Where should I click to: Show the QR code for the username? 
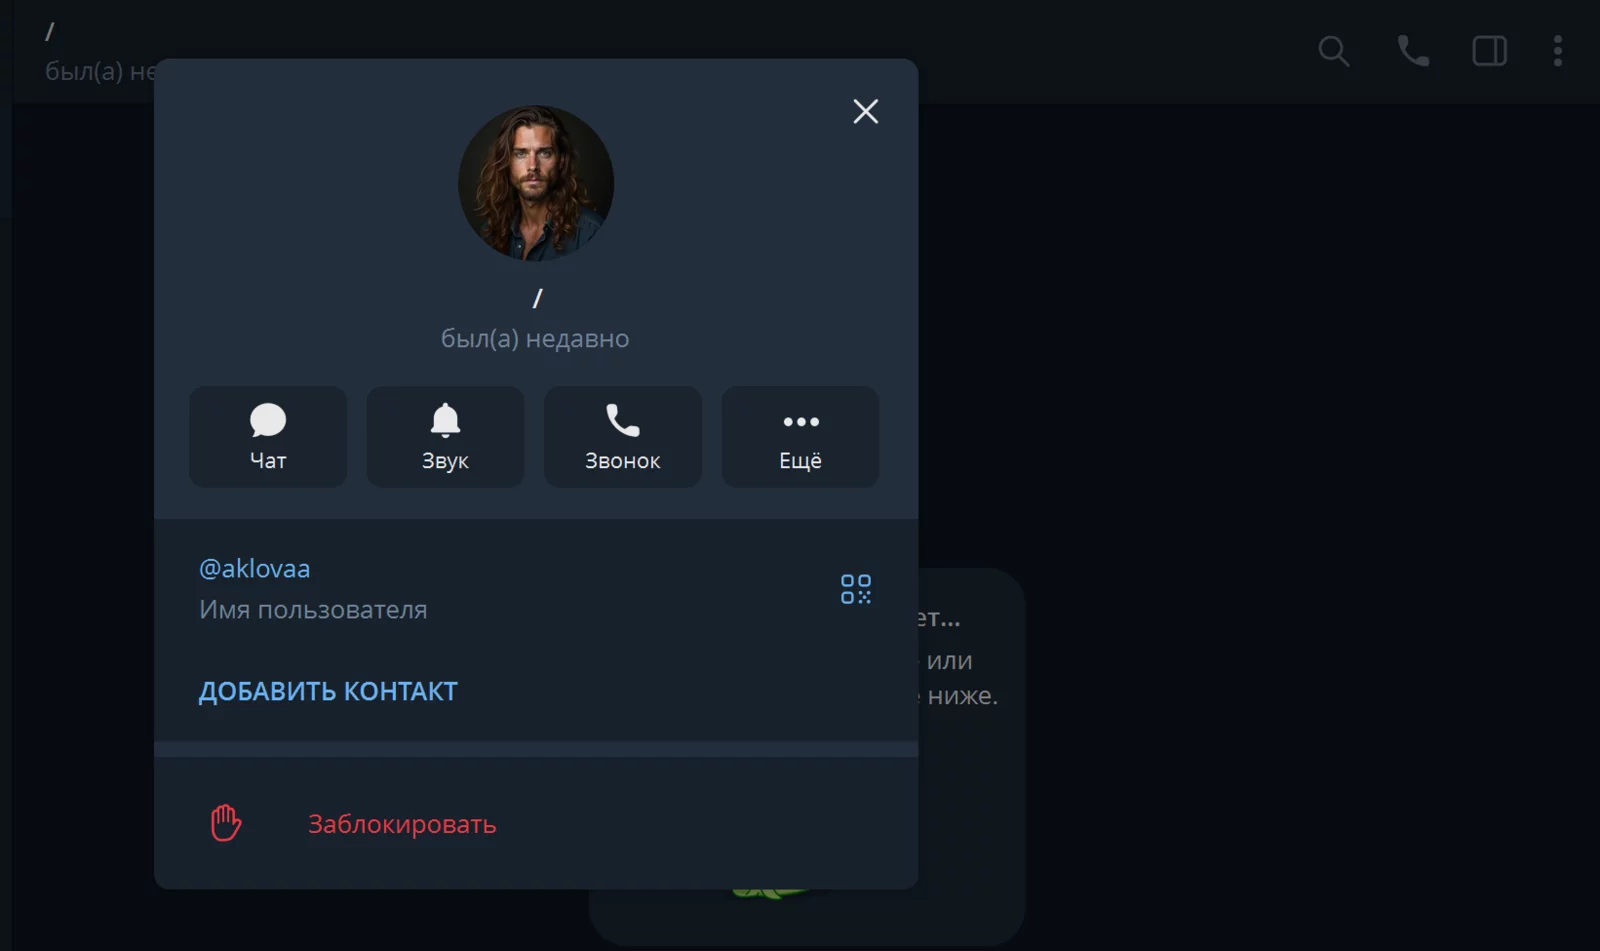(x=855, y=589)
